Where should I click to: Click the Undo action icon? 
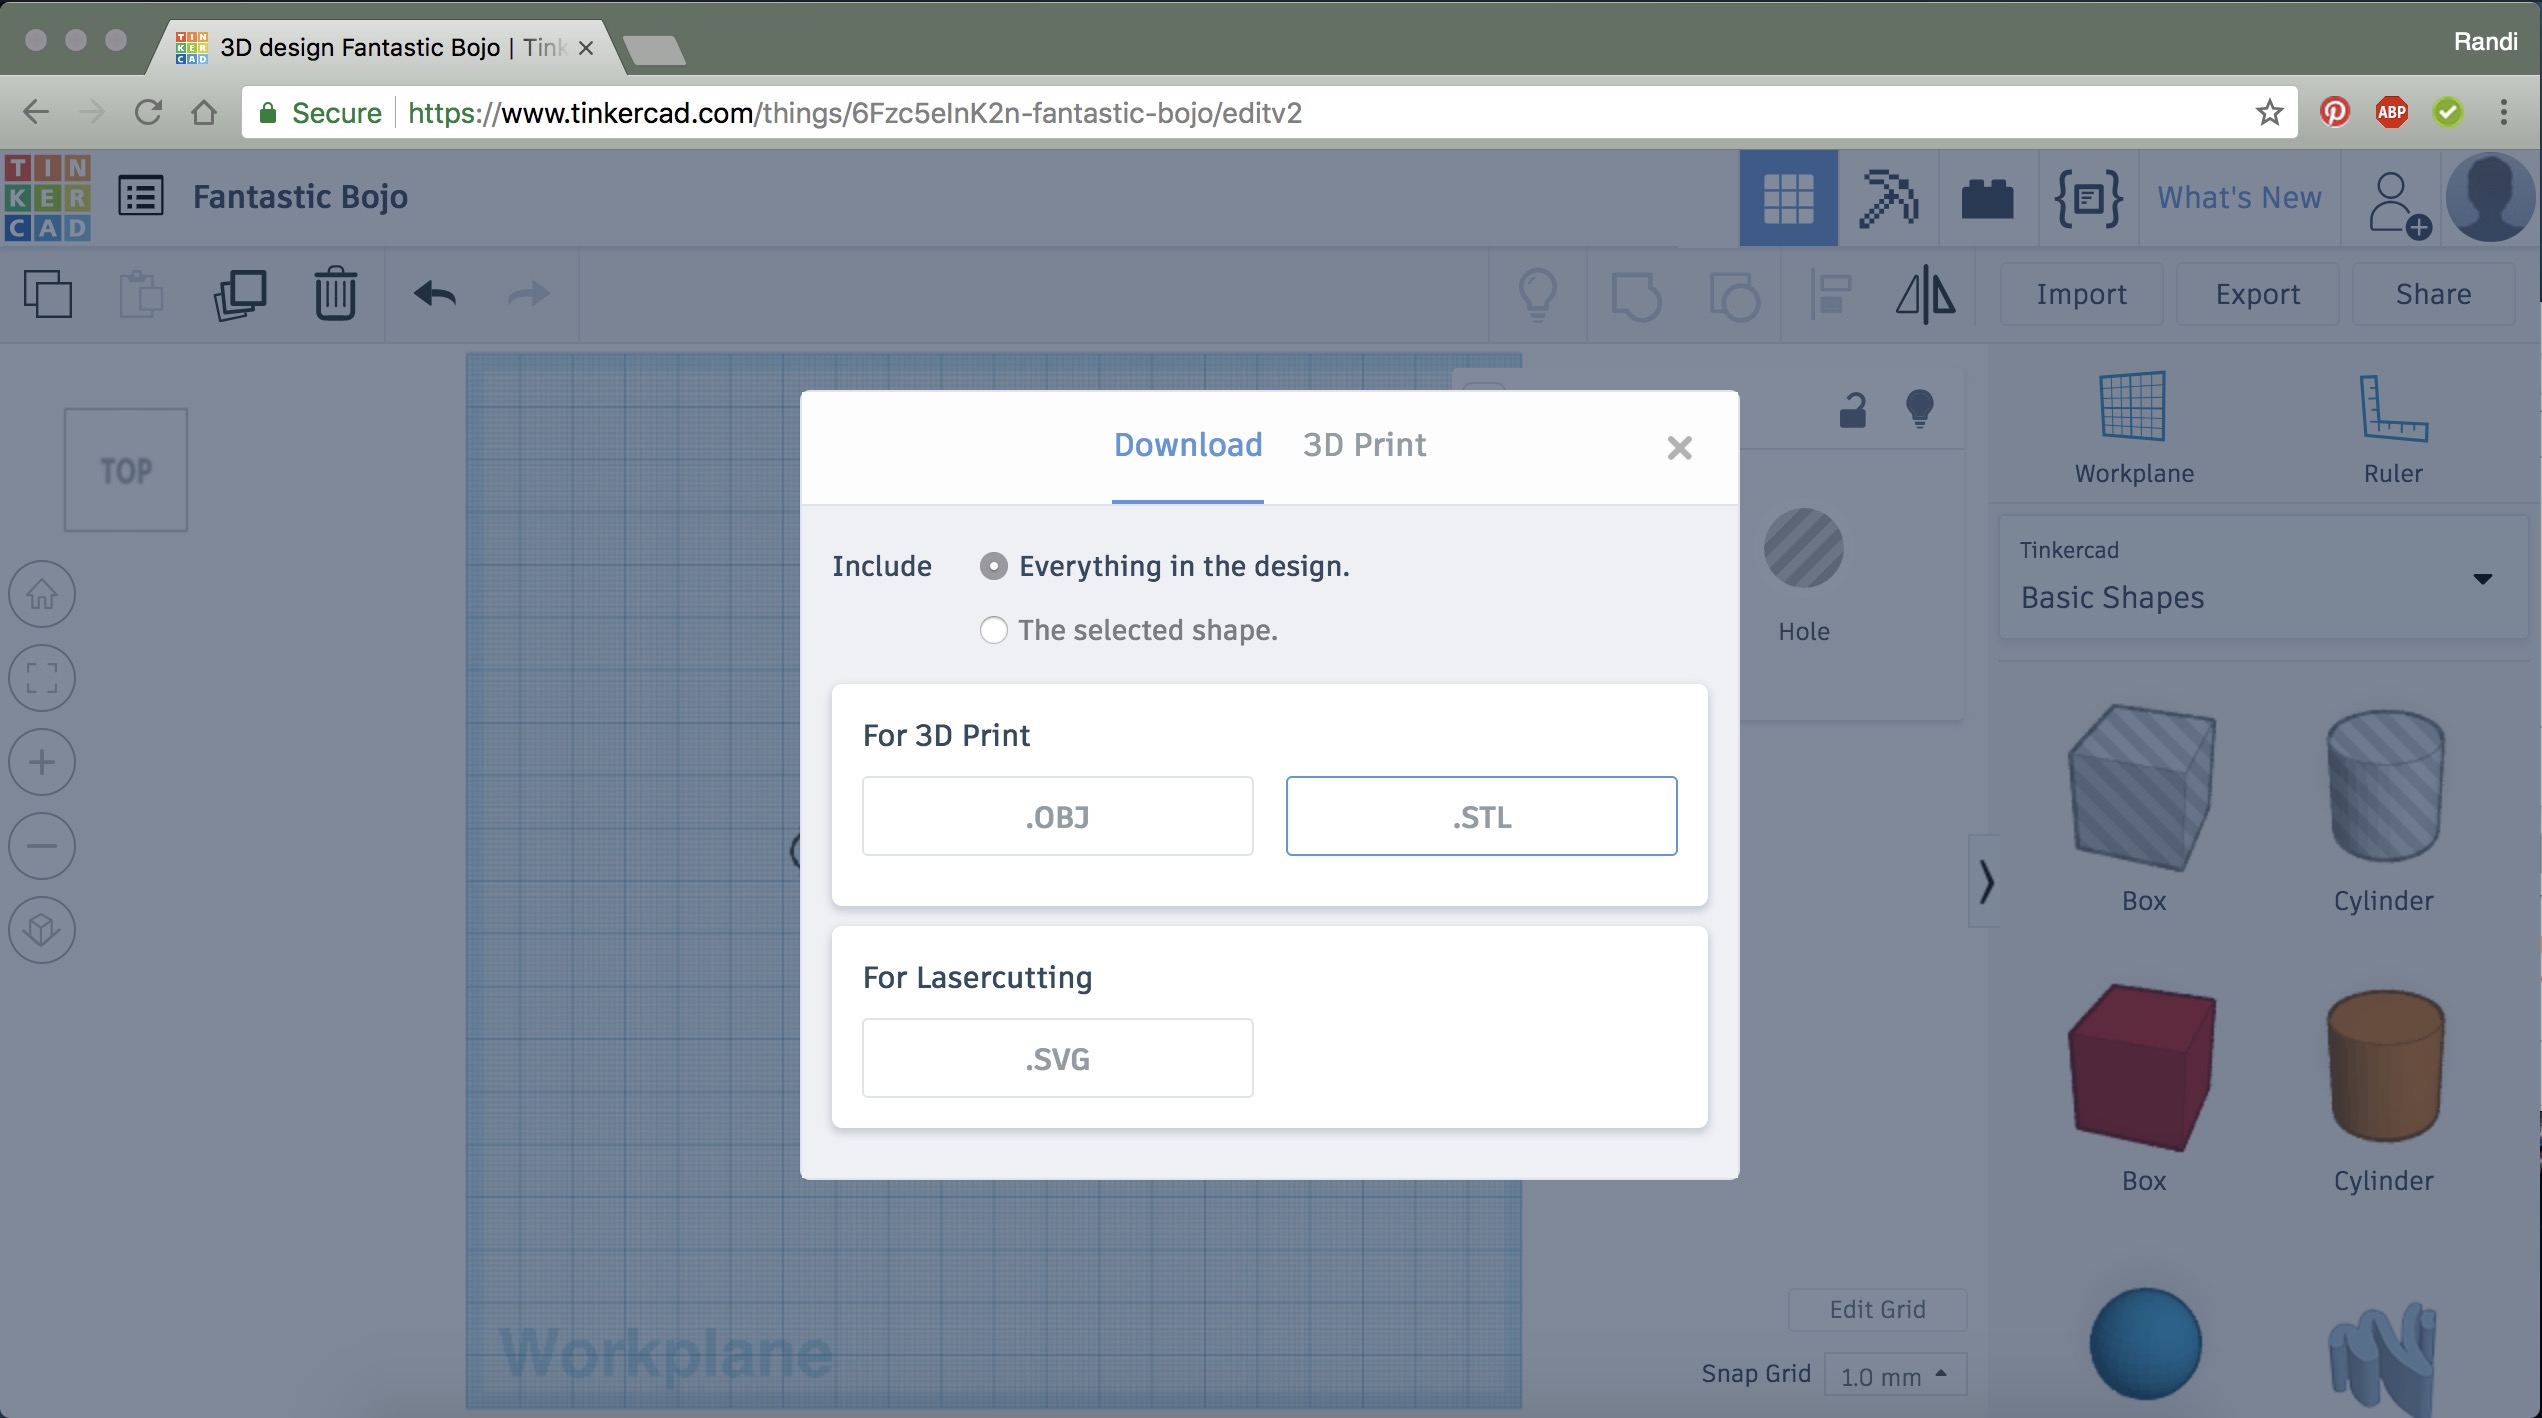435,292
